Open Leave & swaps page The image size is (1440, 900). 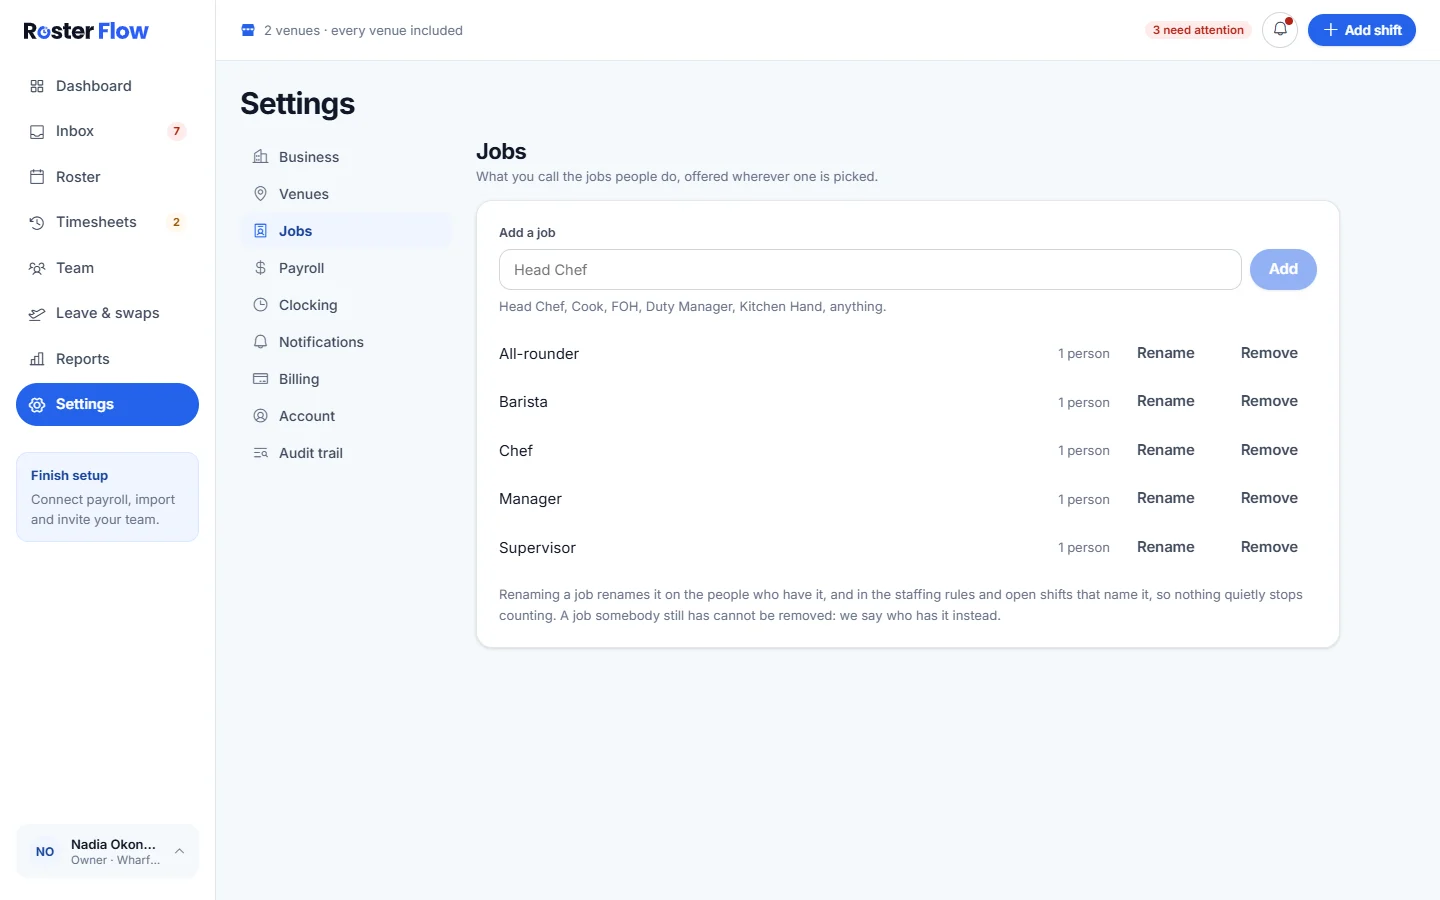[107, 313]
